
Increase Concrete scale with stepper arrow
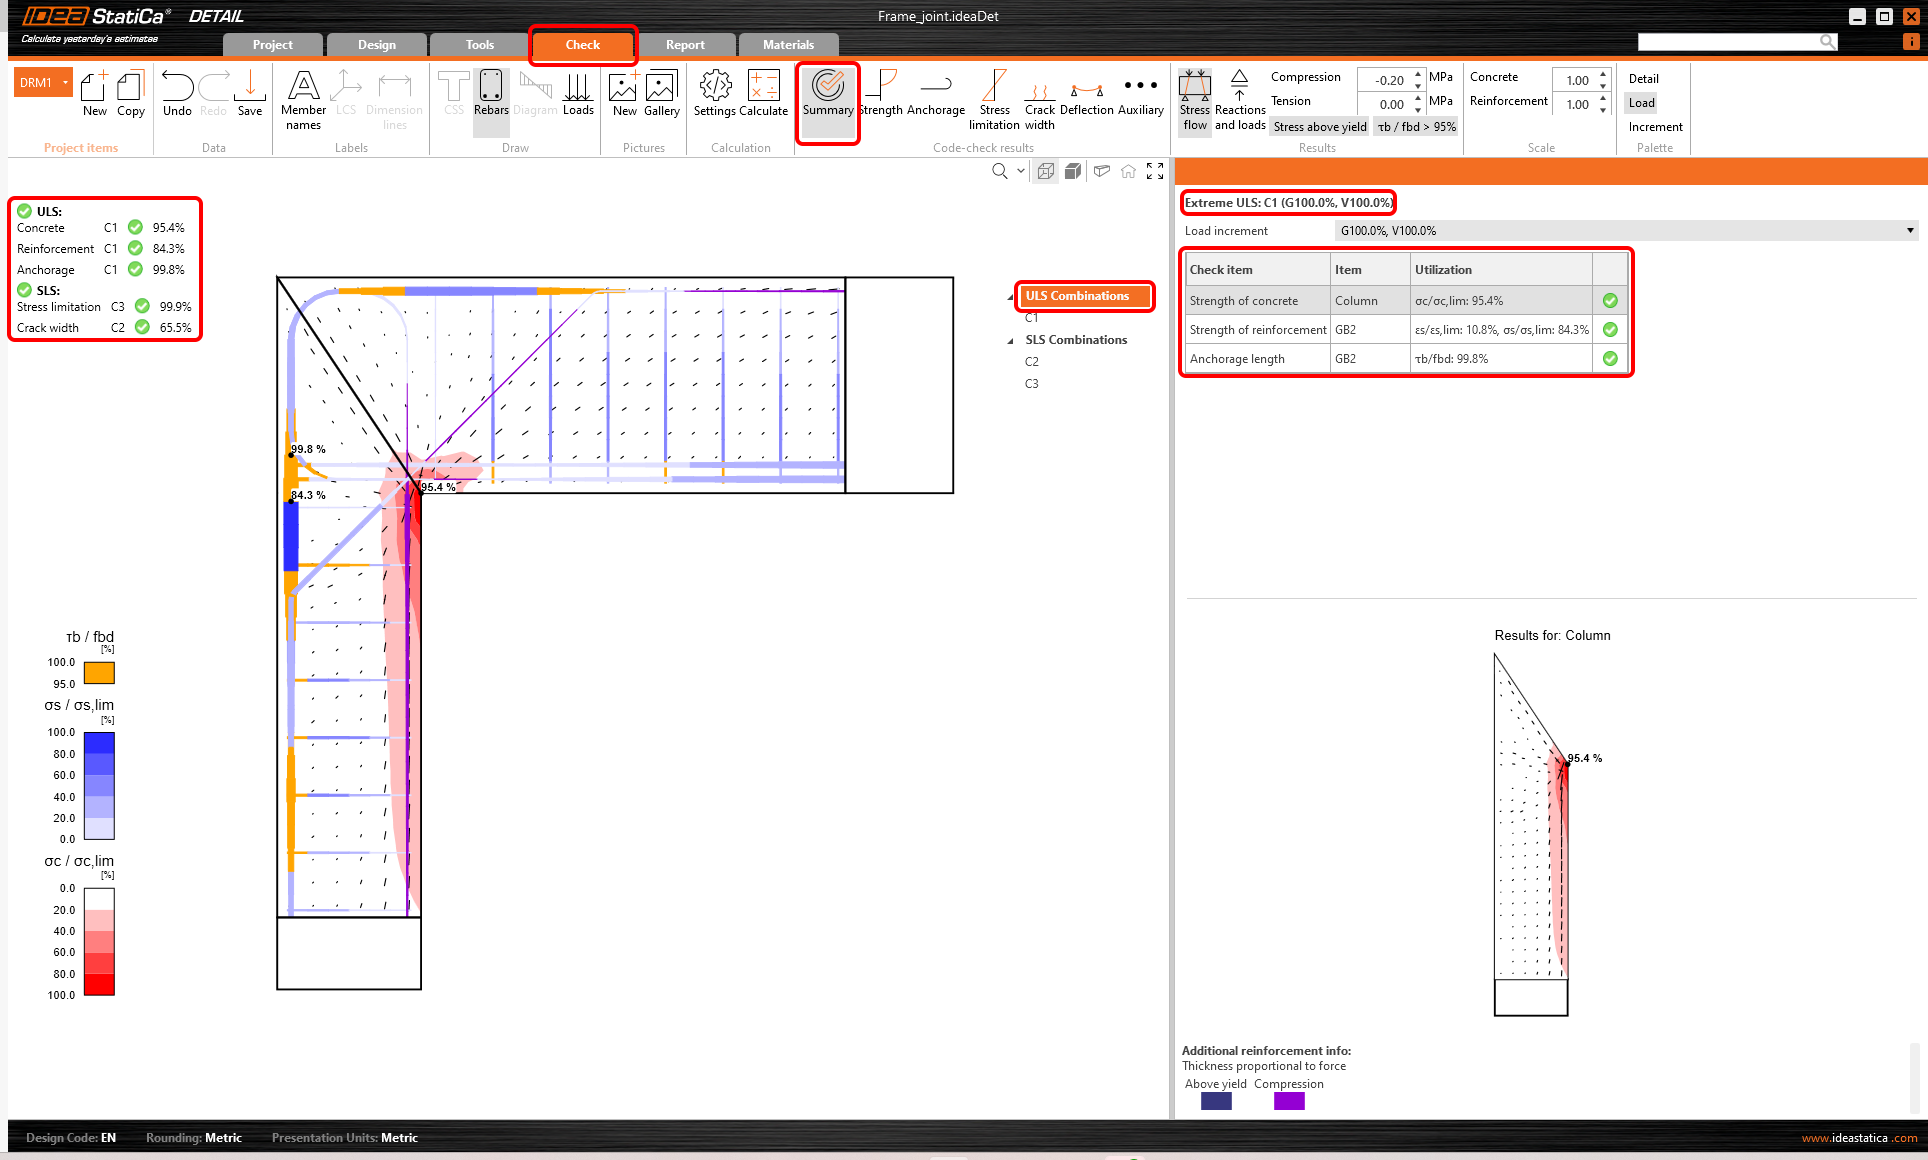1604,73
